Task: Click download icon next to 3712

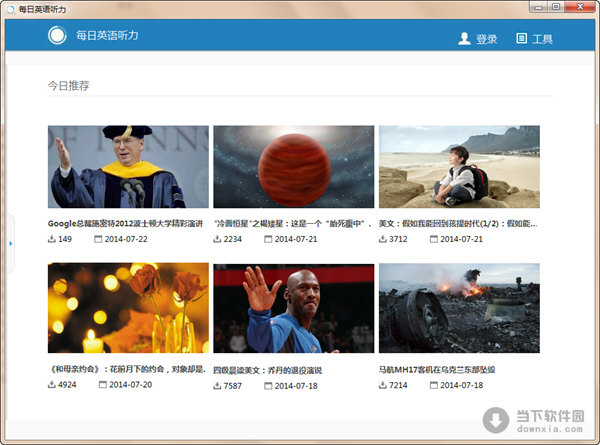Action: [x=383, y=239]
